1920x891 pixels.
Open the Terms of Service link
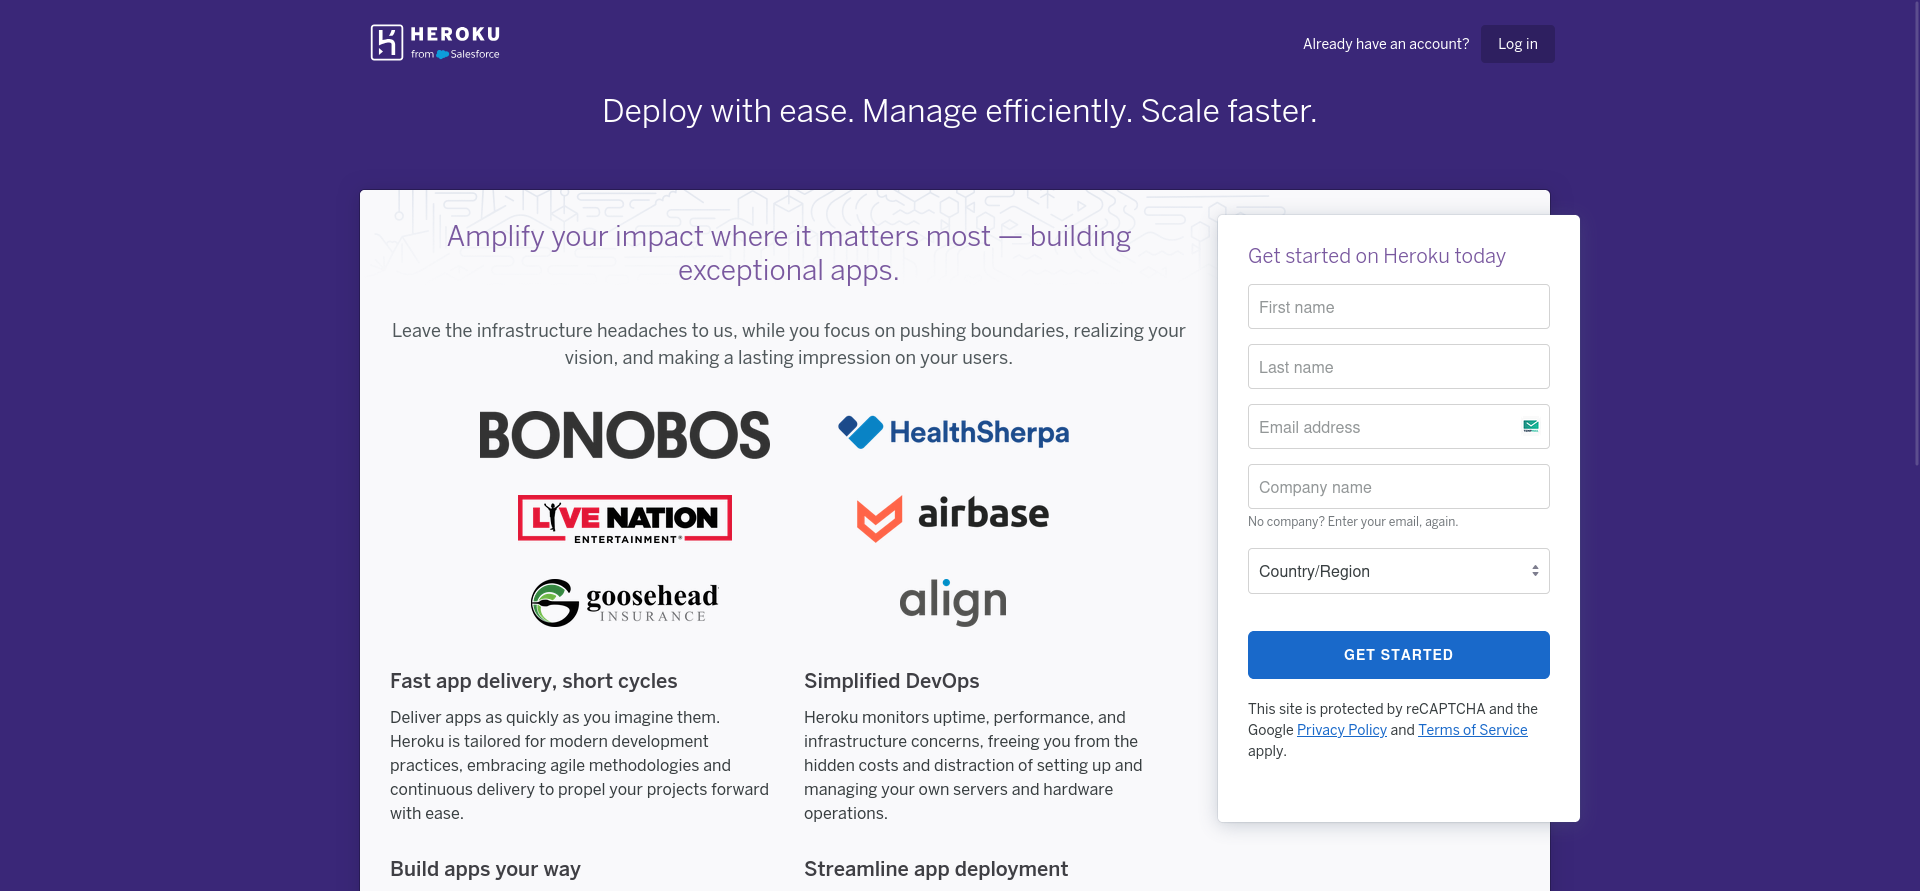point(1472,730)
